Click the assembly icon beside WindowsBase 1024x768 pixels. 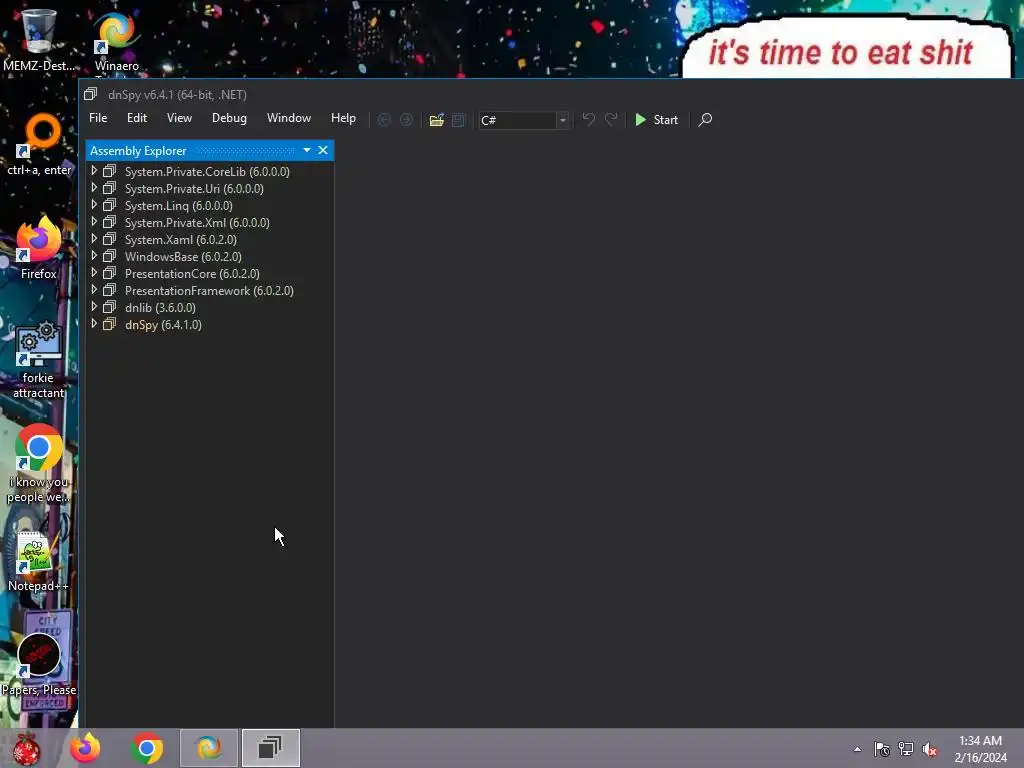[110, 256]
